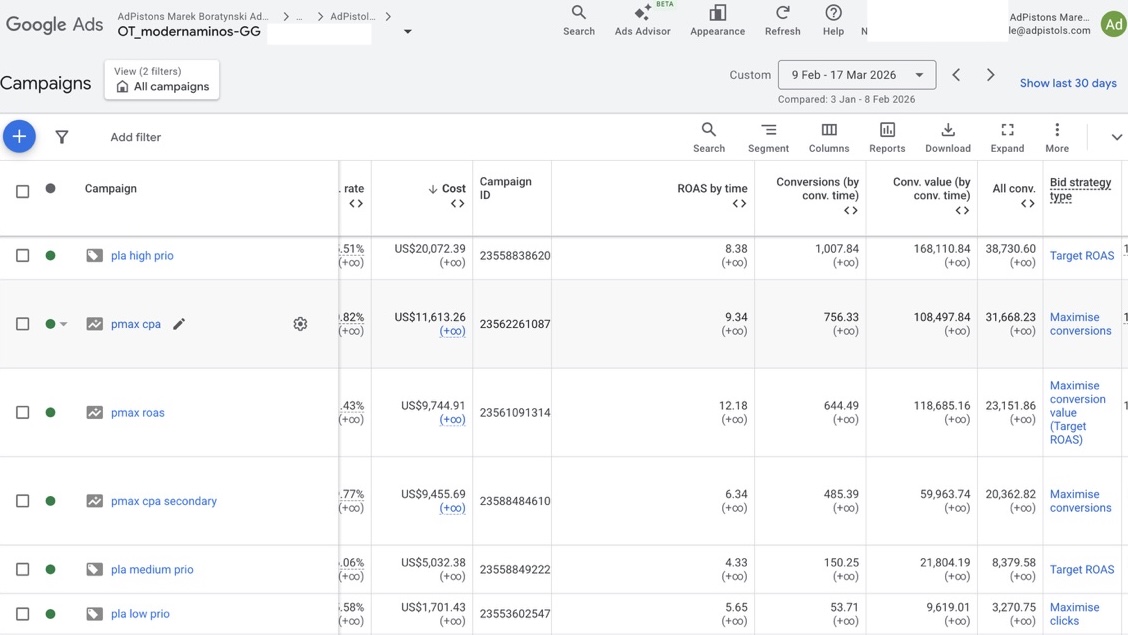Sort by Conversions by conv. time header

pyautogui.click(x=817, y=188)
